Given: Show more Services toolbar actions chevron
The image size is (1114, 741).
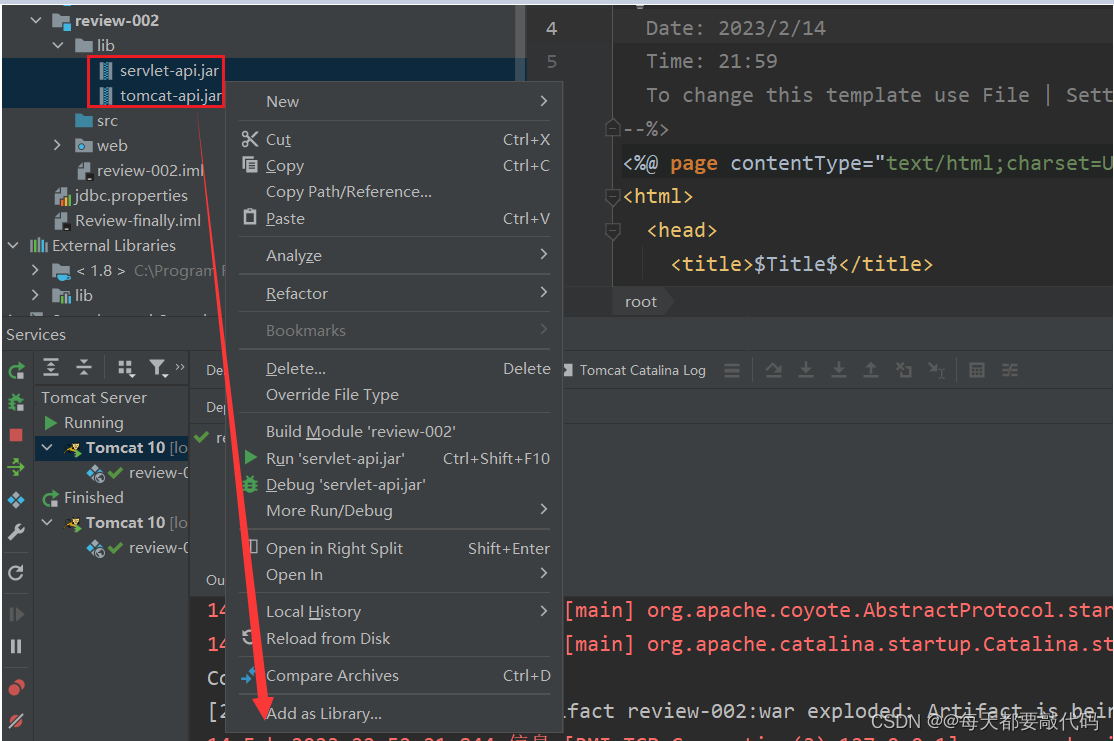Looking at the screenshot, I should pos(180,367).
